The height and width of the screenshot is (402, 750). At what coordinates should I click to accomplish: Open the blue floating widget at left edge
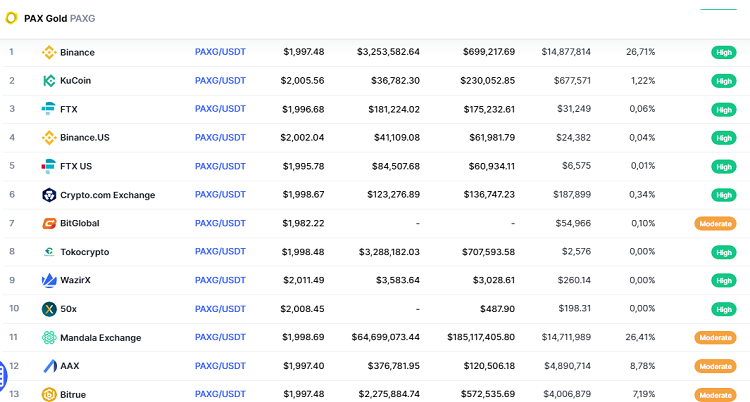coord(3,376)
